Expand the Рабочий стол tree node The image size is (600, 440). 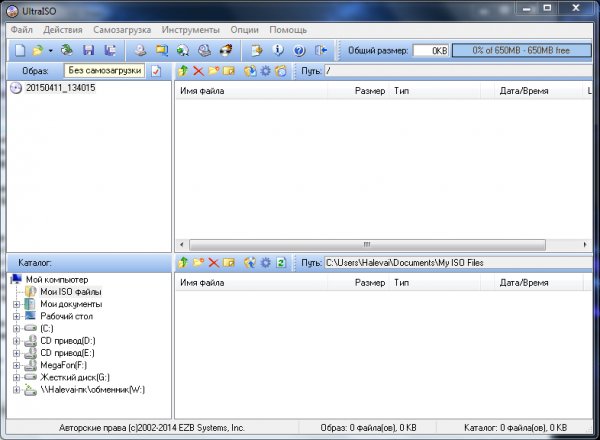tap(16, 316)
